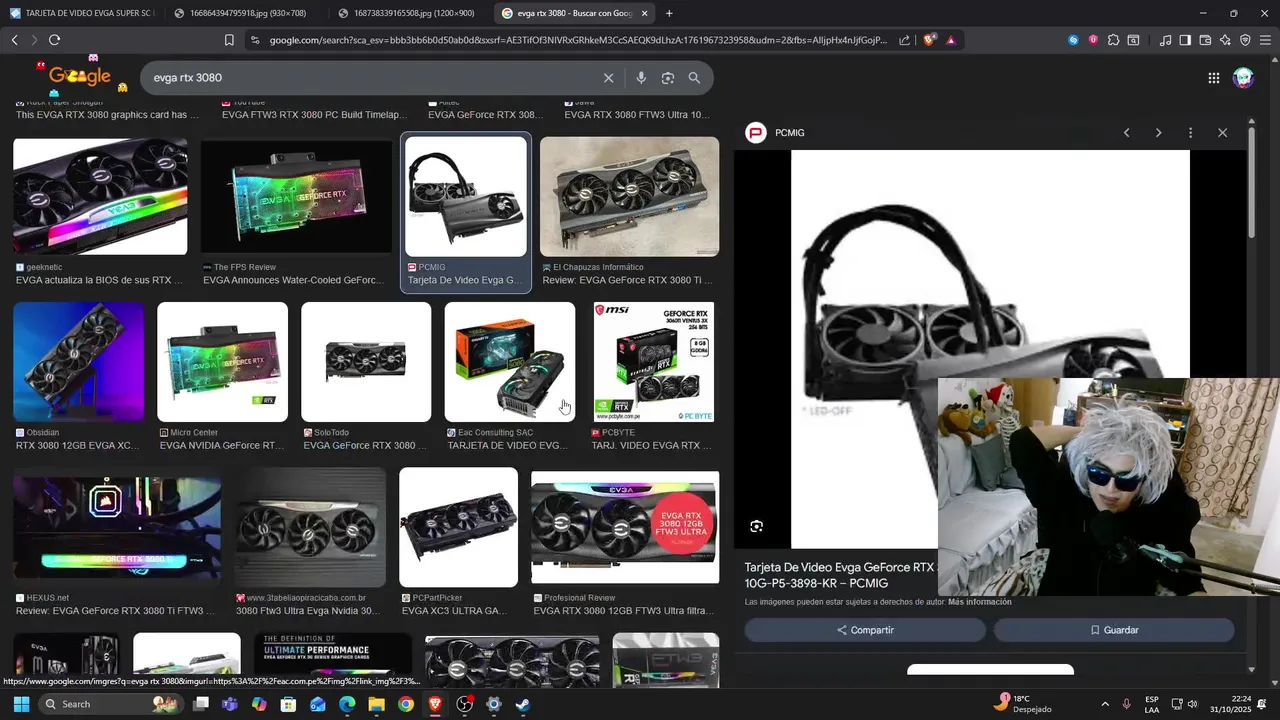
Task: Open Microsoft Store from the taskbar
Action: pyautogui.click(x=289, y=704)
